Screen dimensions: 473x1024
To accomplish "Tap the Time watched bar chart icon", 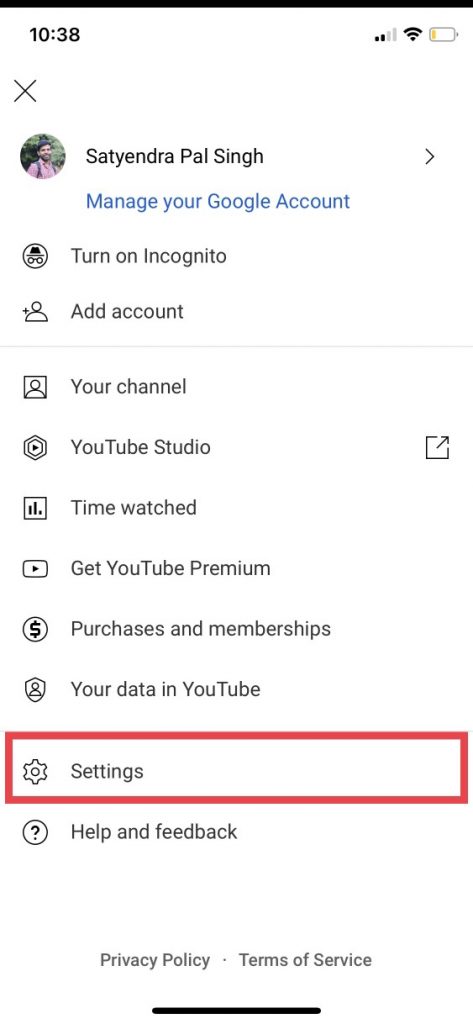I will tap(35, 508).
